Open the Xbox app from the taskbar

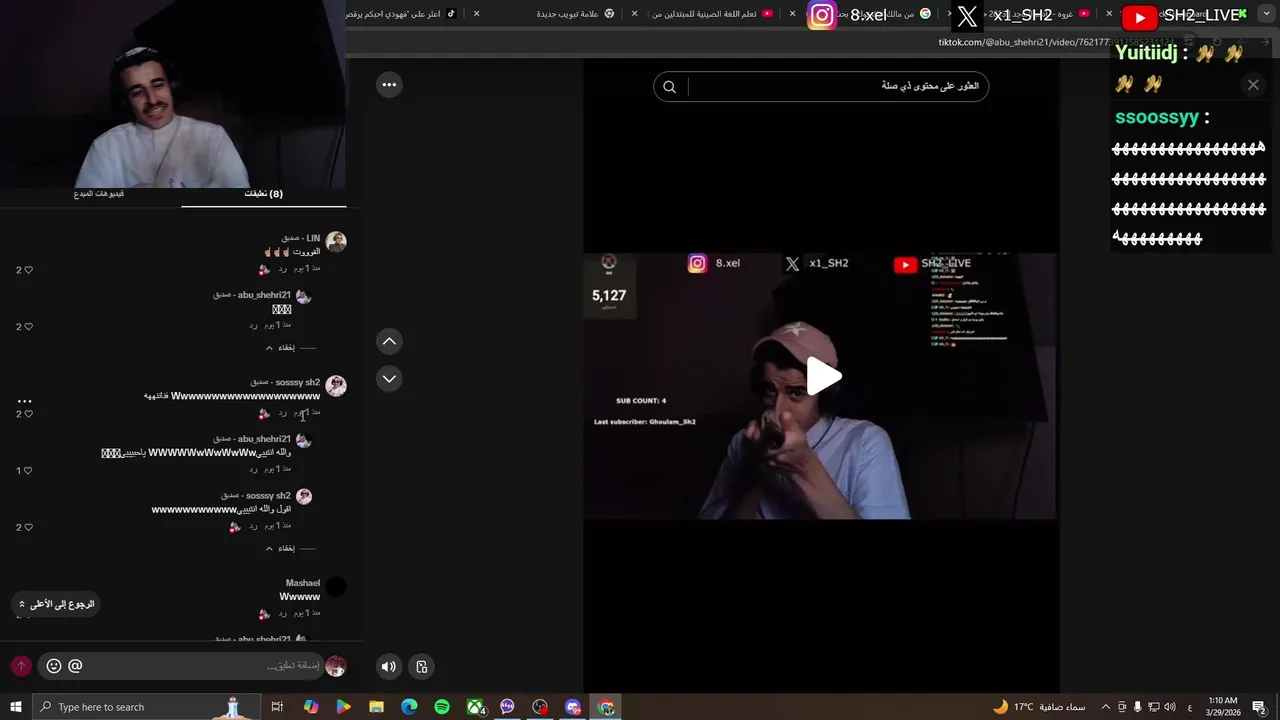[x=475, y=707]
